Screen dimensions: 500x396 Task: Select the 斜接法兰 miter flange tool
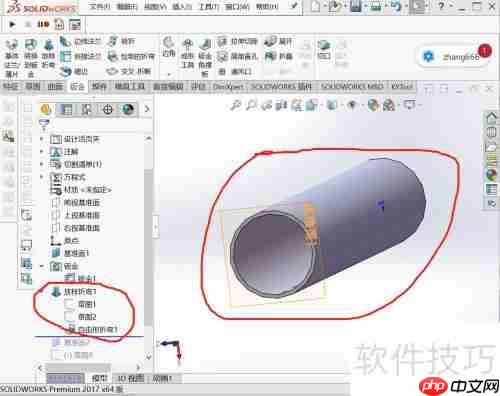tap(80, 56)
